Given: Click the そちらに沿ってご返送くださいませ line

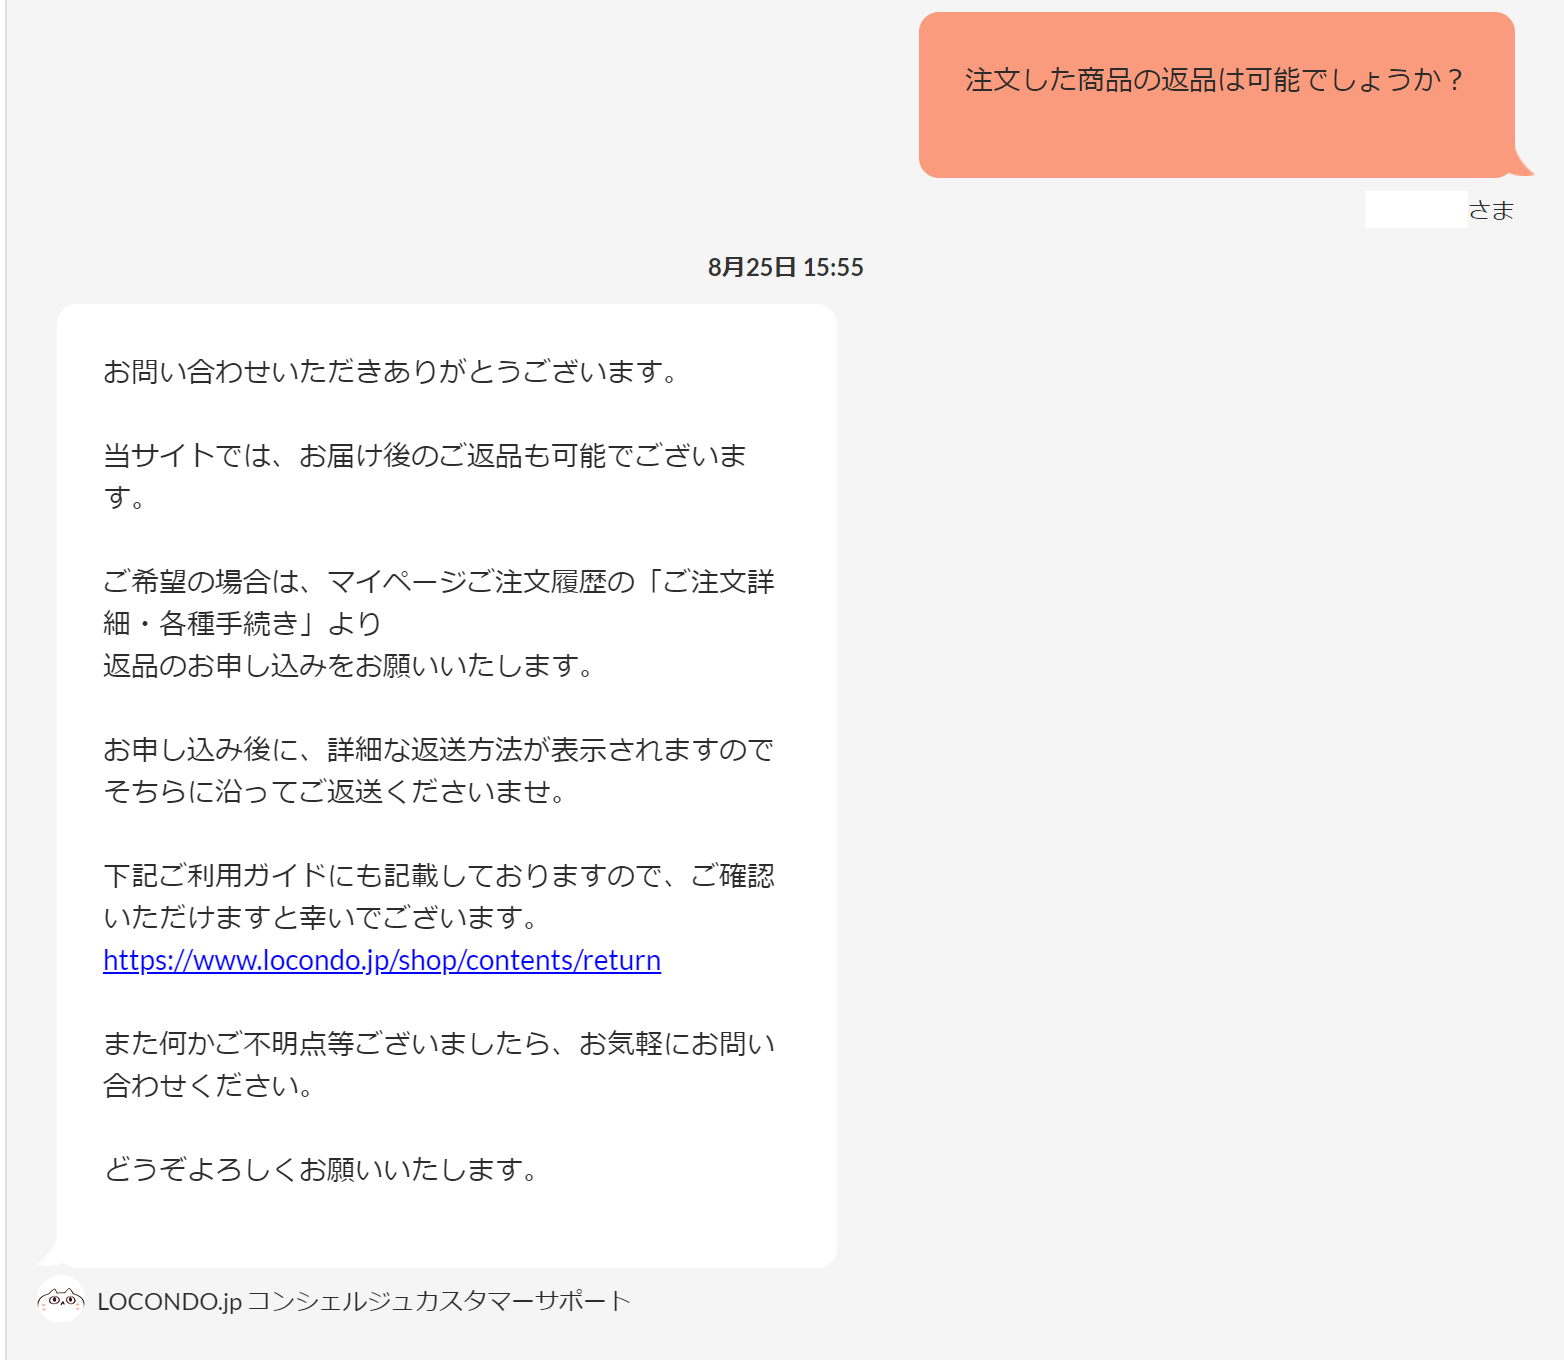Looking at the screenshot, I should click(x=336, y=792).
